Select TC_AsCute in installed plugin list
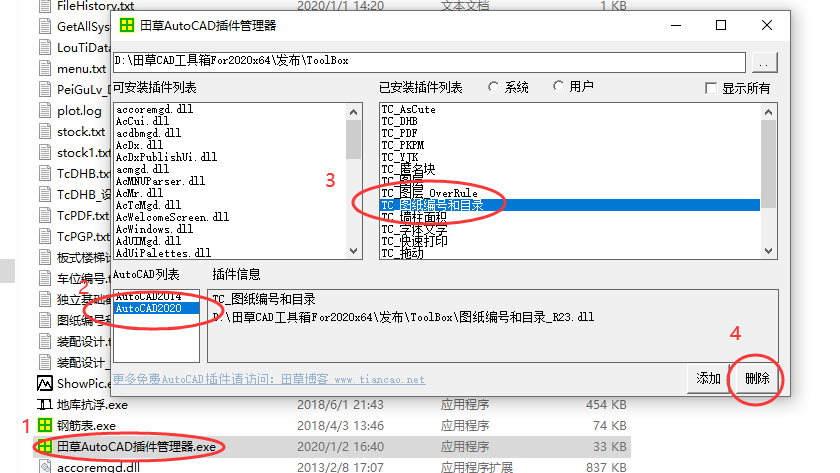The image size is (840, 473). [408, 109]
